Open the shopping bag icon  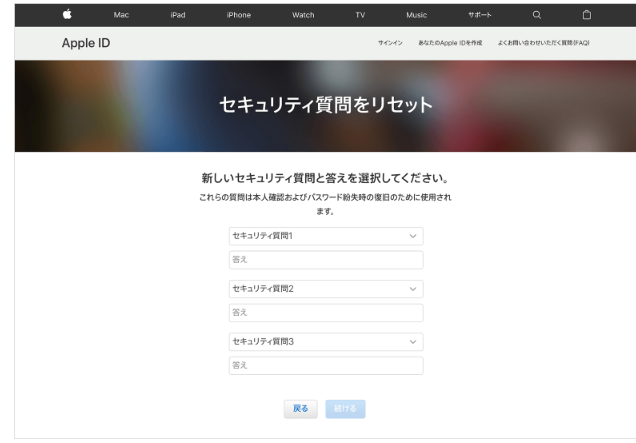[587, 15]
